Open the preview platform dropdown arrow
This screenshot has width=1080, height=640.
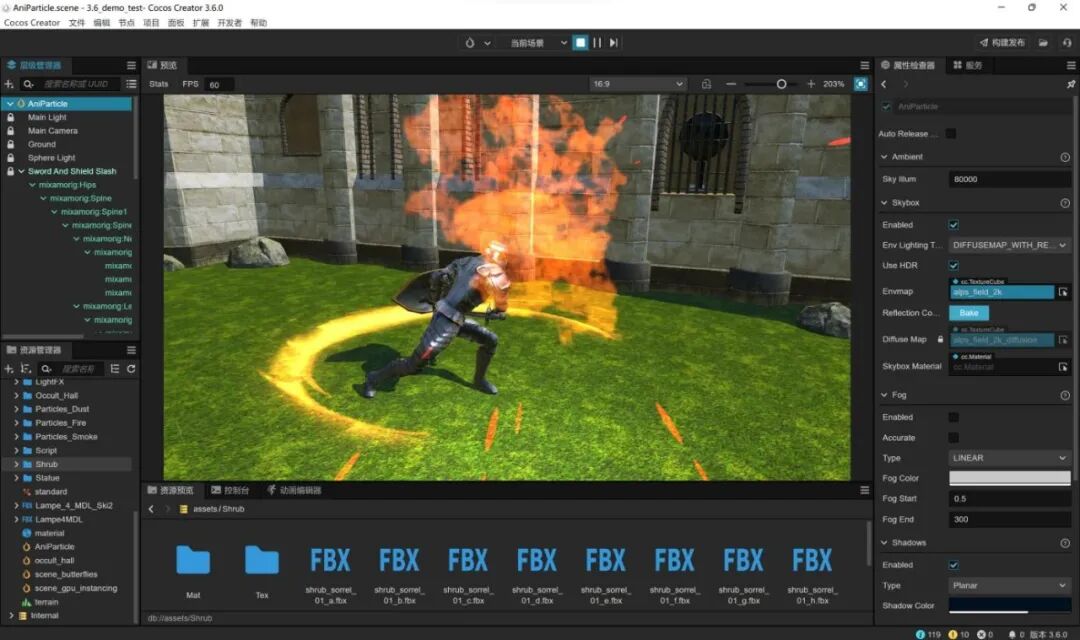click(487, 43)
